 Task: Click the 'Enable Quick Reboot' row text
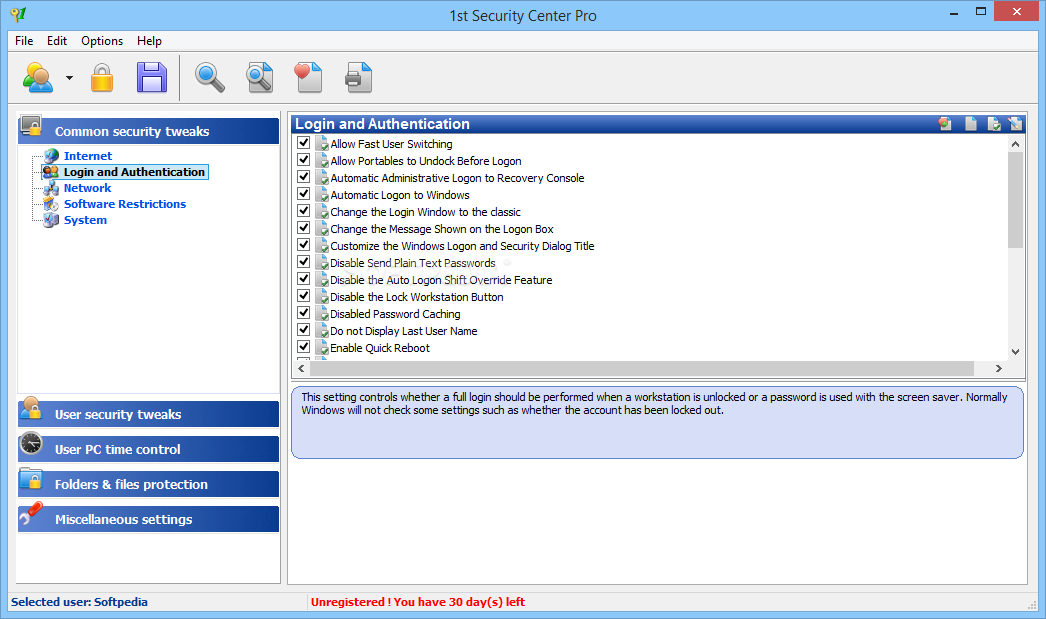point(380,348)
